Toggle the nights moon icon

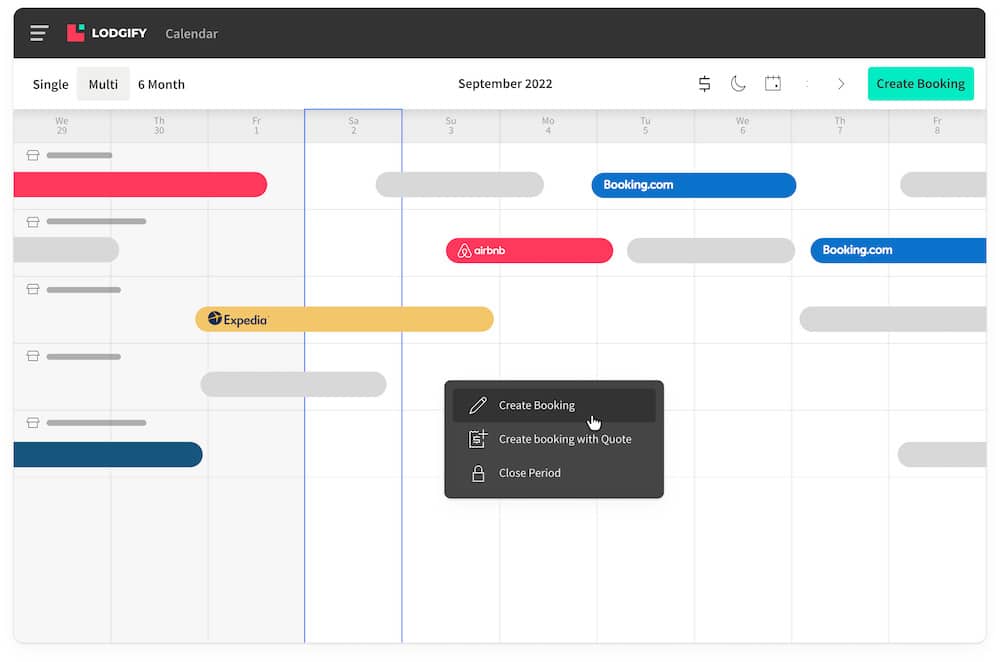click(738, 84)
